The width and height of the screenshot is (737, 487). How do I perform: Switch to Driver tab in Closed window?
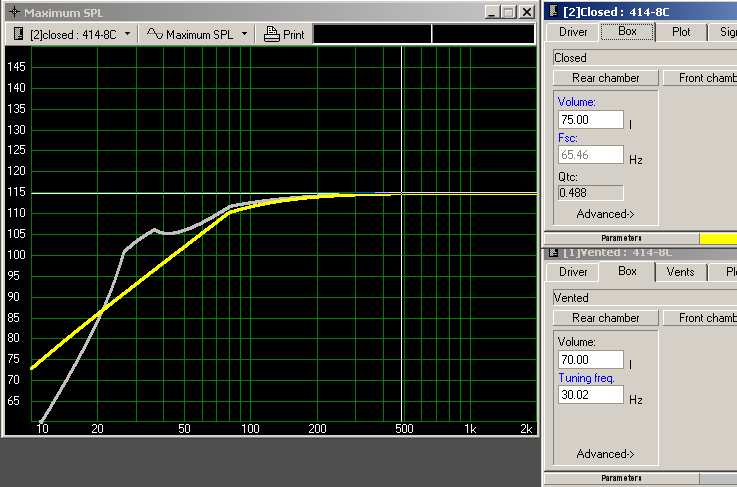[573, 32]
